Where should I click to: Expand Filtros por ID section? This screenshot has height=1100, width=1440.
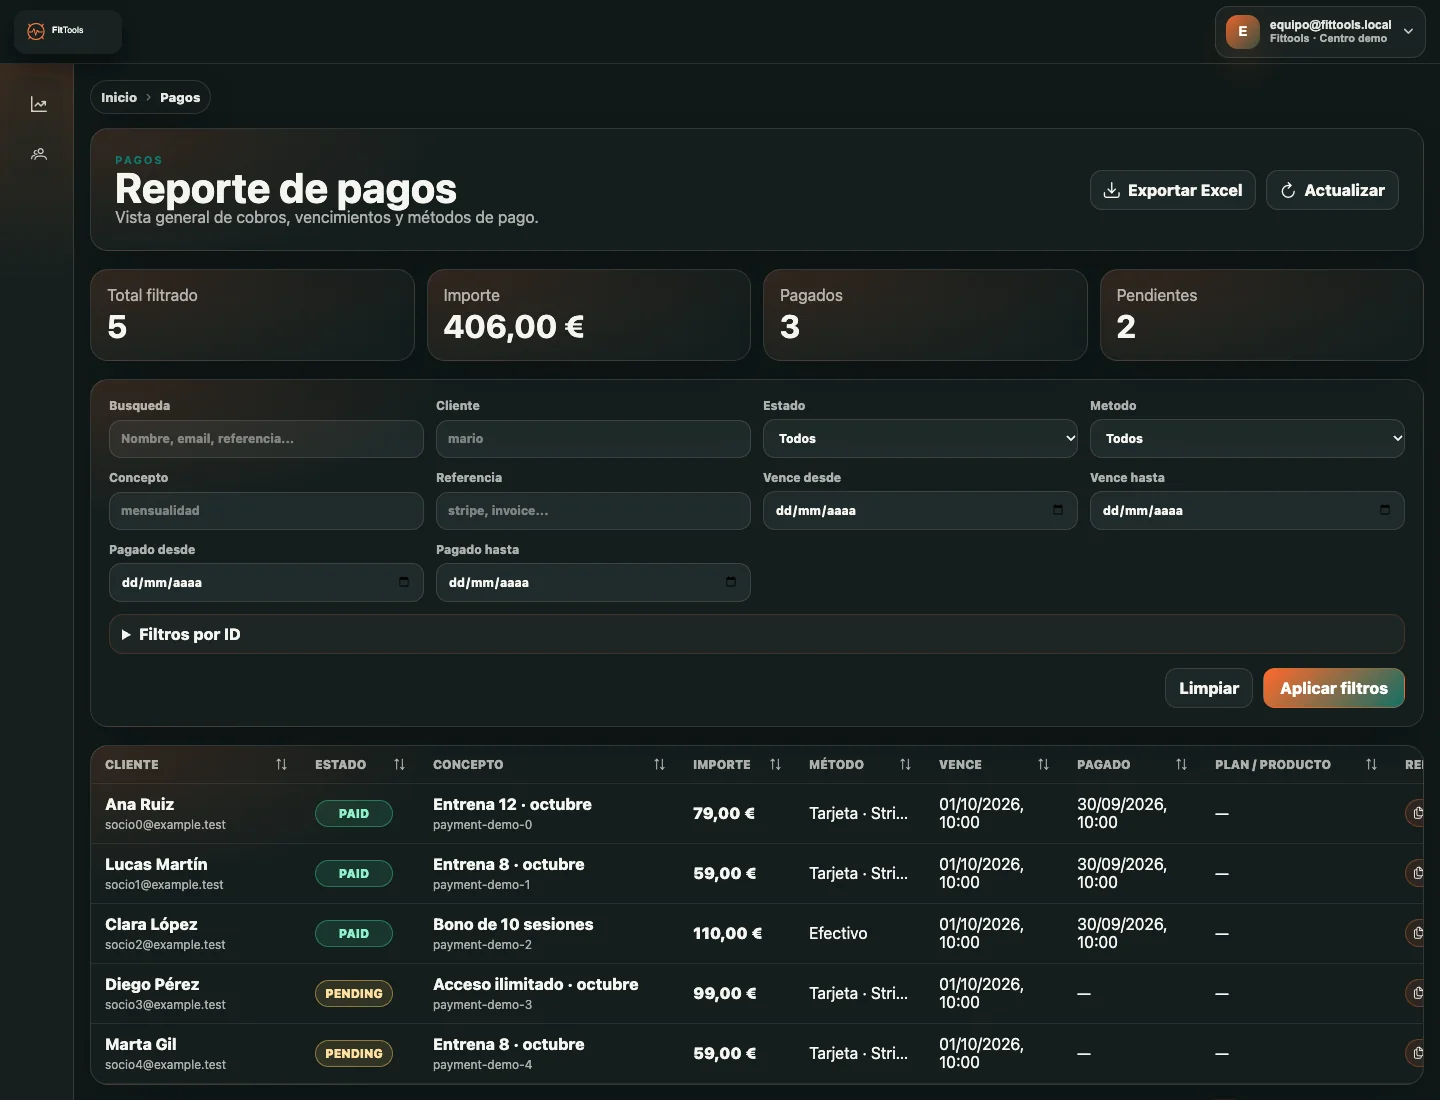click(x=757, y=634)
